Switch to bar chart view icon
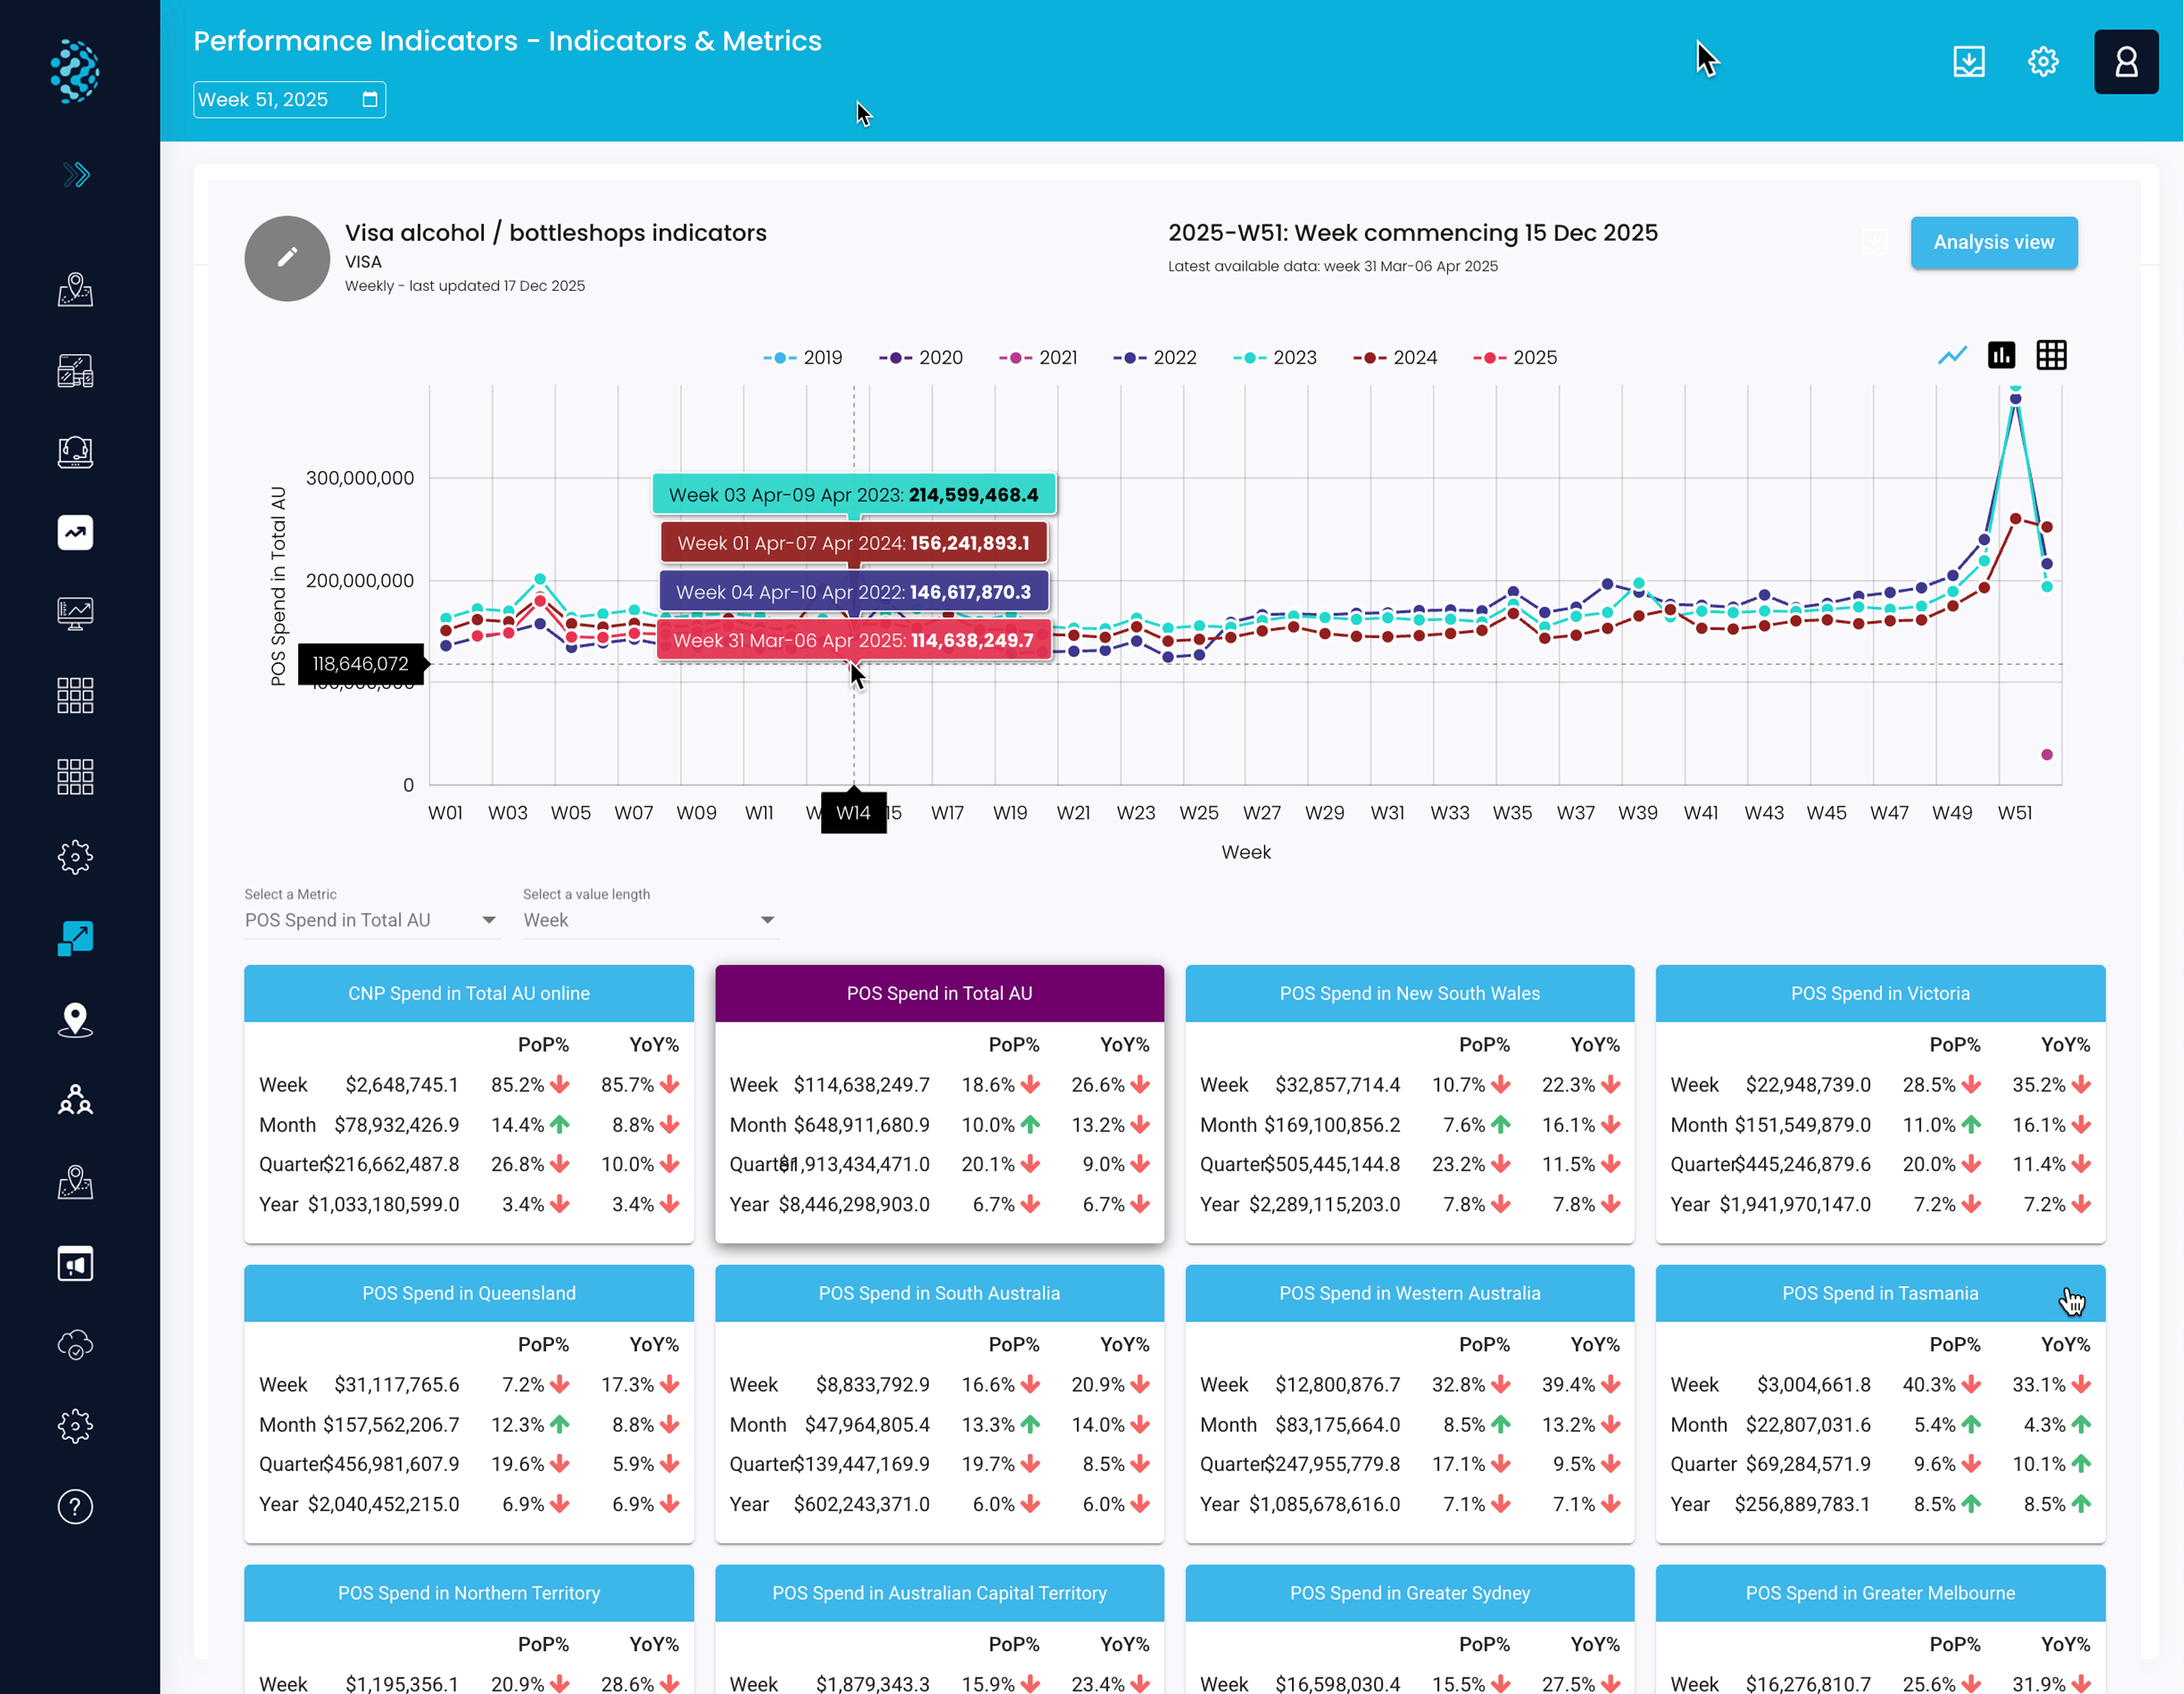This screenshot has width=2184, height=1694. click(2001, 355)
